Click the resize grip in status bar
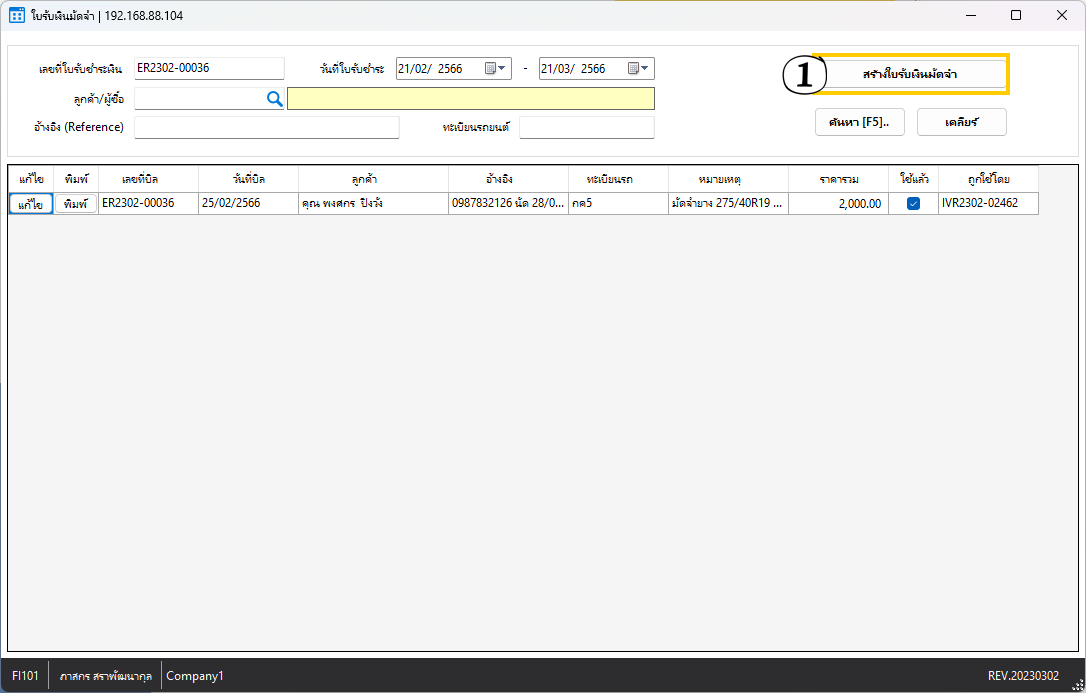Image resolution: width=1086 pixels, height=693 pixels. coord(1077,684)
